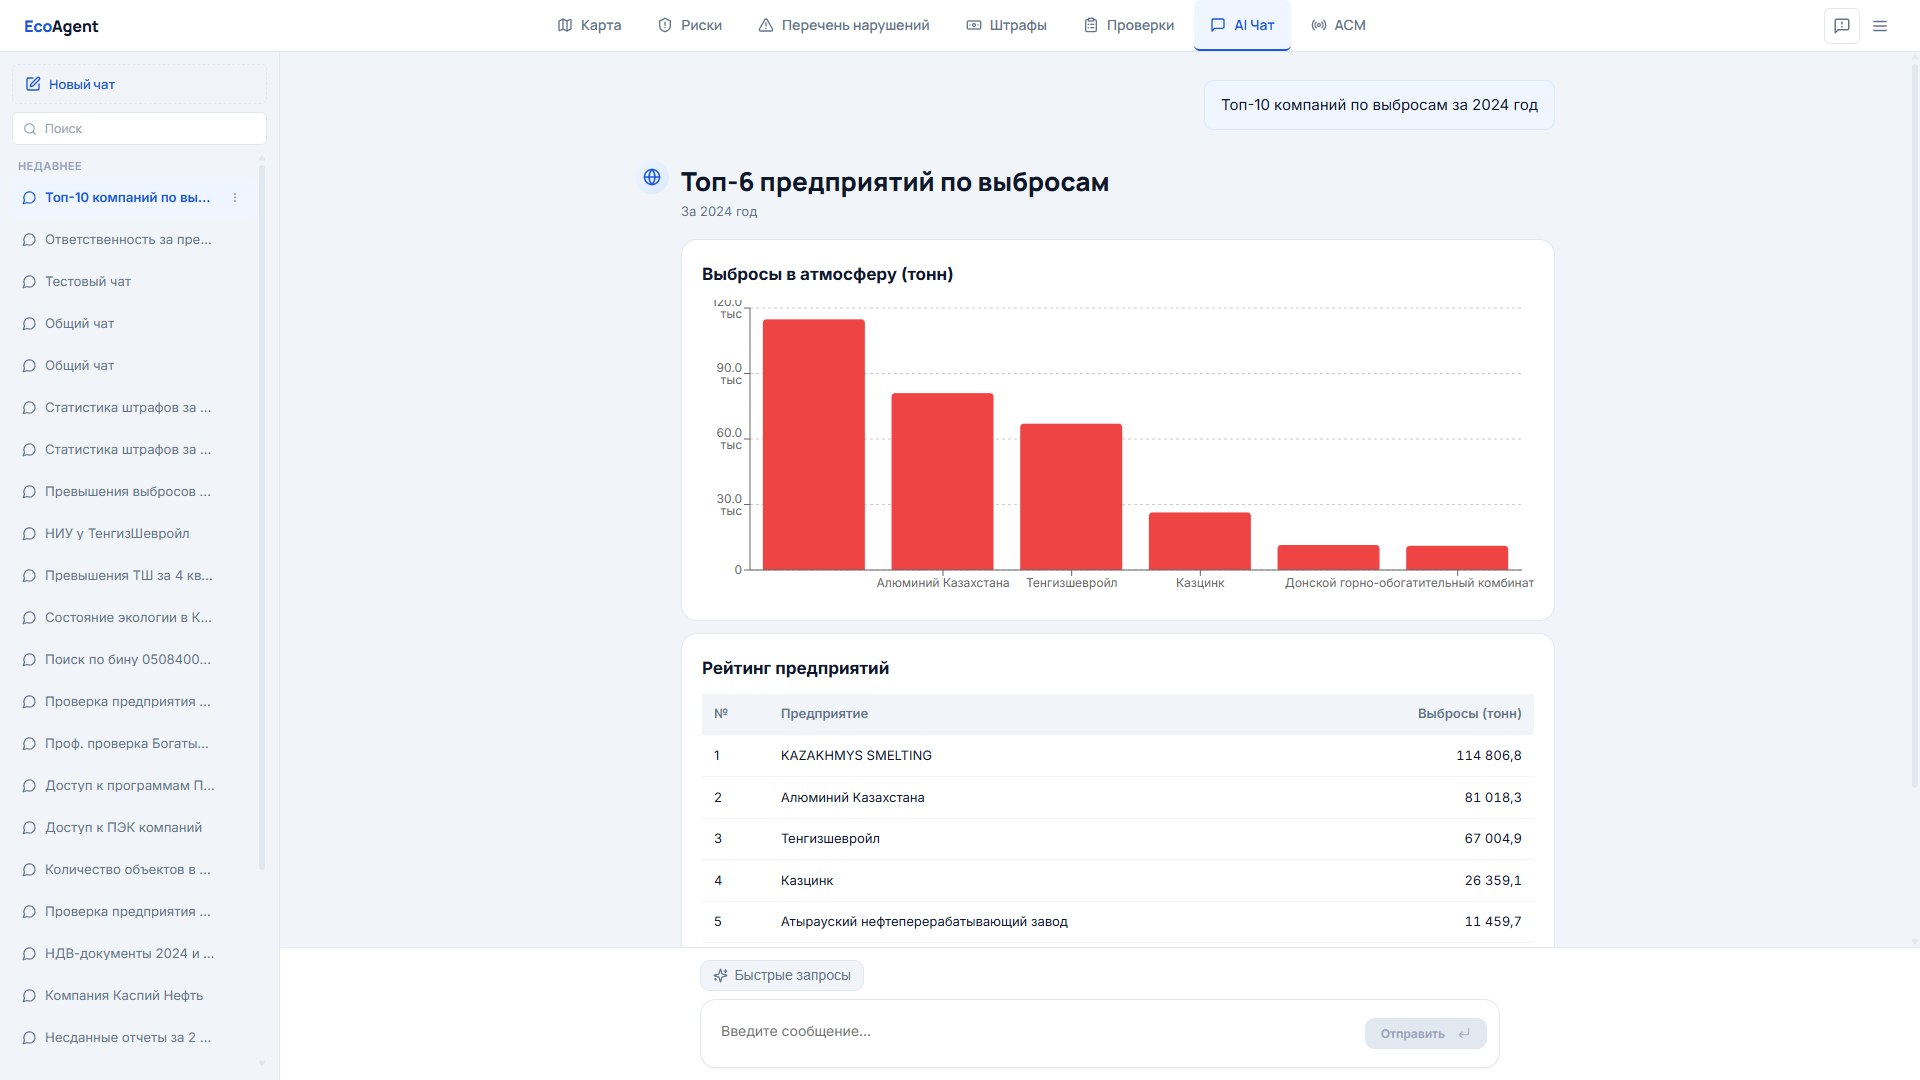1920x1080 pixels.
Task: Click Казцинк in the ranking table
Action: [x=807, y=881]
